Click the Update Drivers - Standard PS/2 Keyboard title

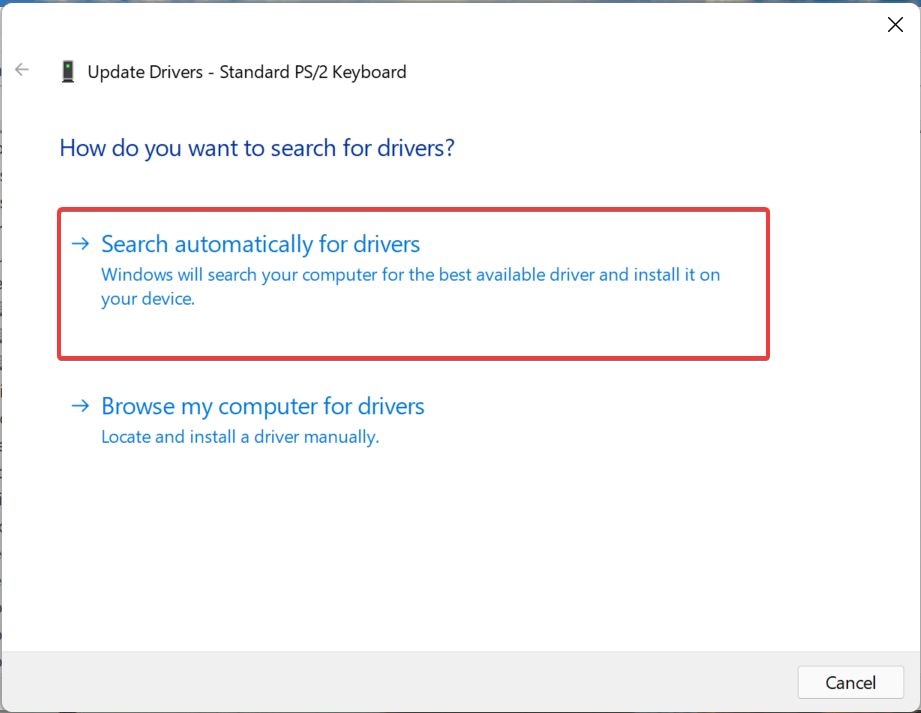point(246,71)
